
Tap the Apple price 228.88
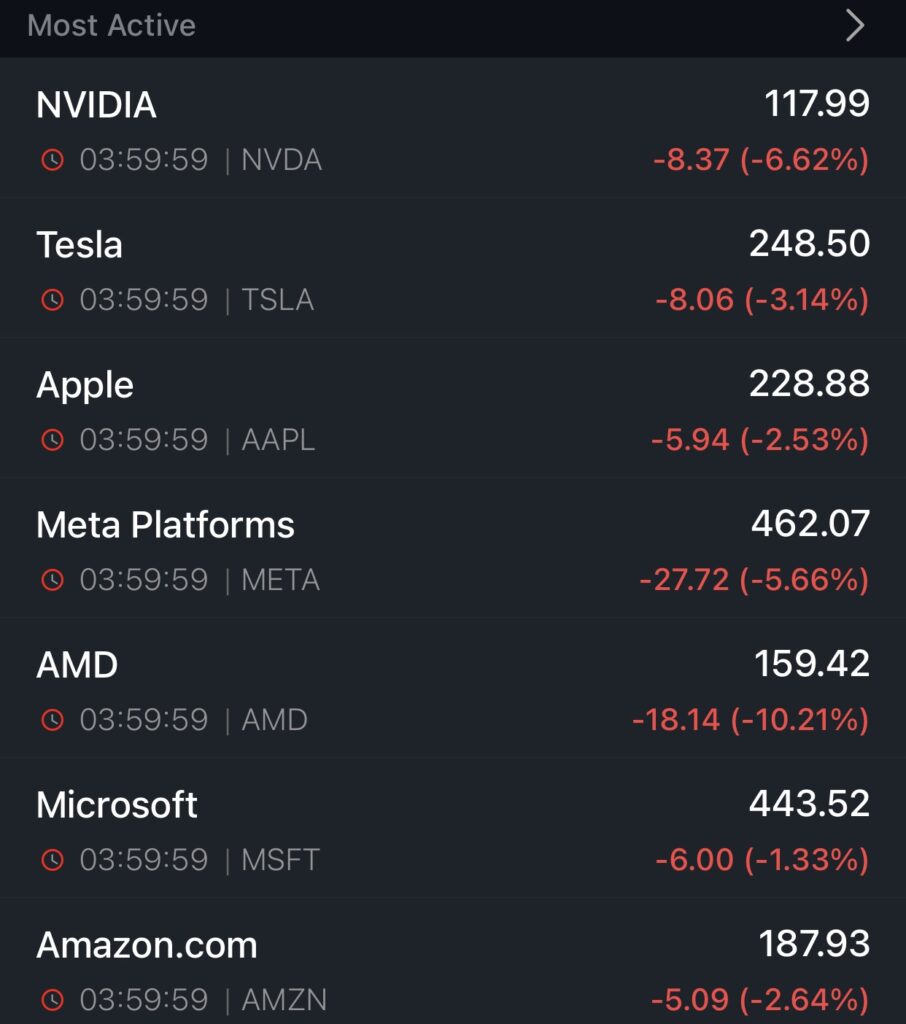[810, 384]
